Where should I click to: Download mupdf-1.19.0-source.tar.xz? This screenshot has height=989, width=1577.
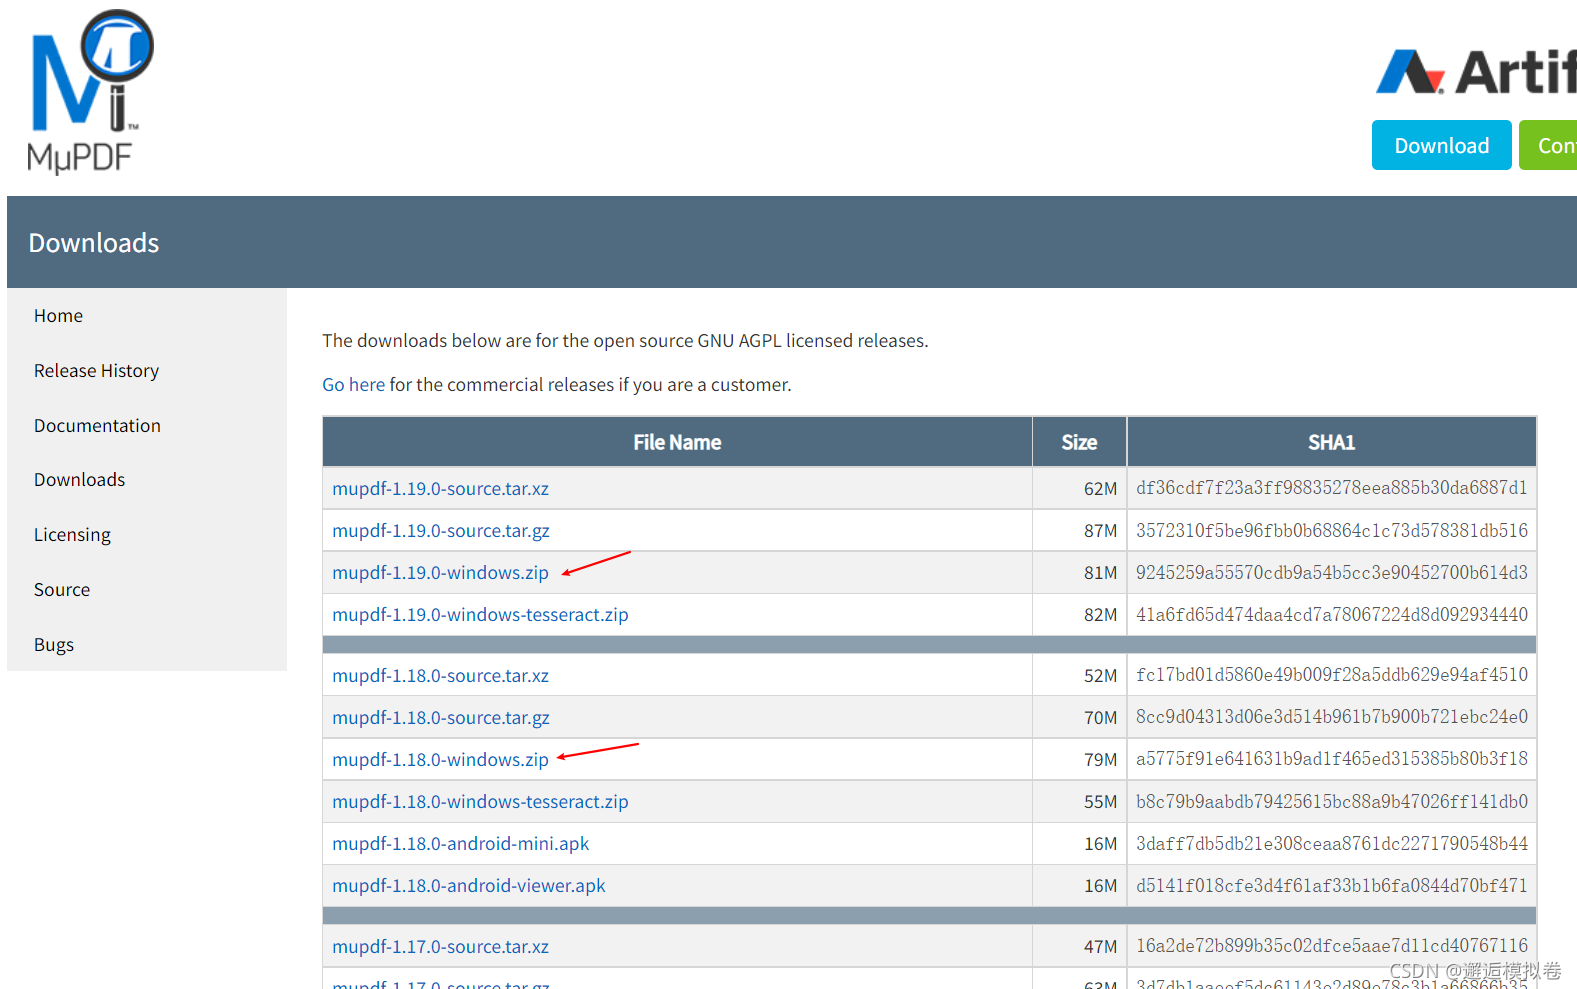440,489
